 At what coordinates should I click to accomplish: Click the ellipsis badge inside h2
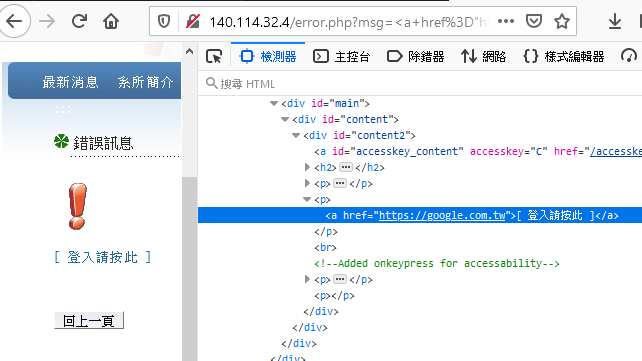coord(346,167)
